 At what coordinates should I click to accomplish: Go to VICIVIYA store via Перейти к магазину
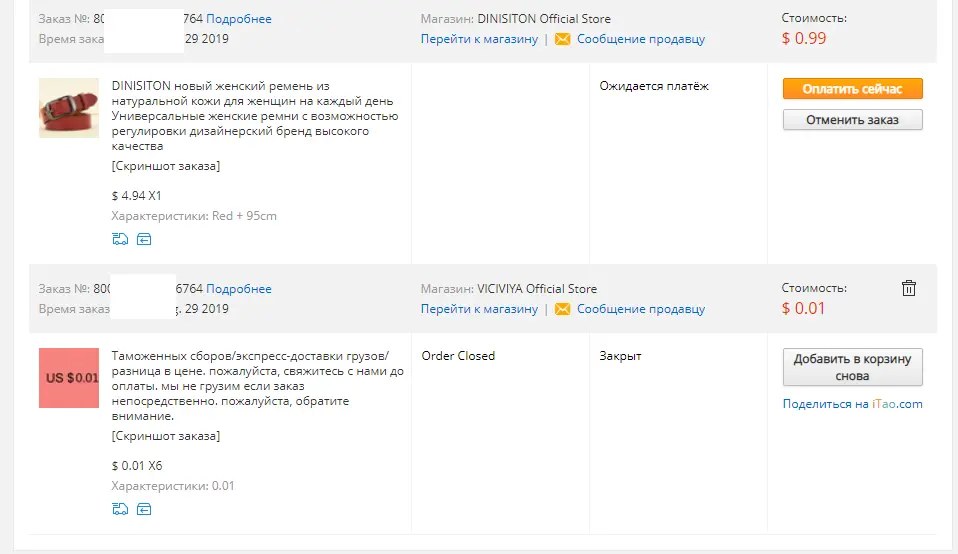(479, 309)
